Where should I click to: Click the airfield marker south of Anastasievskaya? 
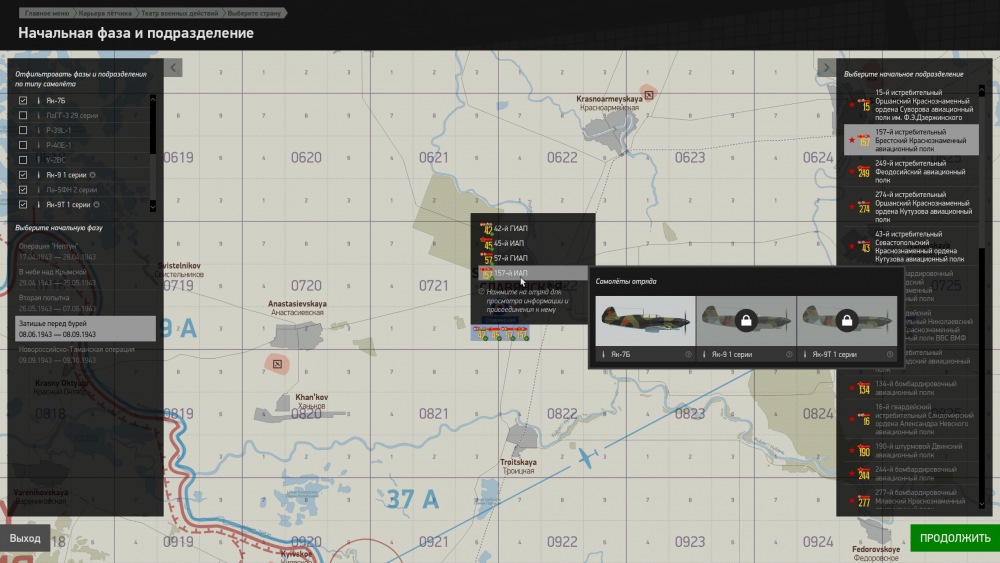(x=277, y=364)
